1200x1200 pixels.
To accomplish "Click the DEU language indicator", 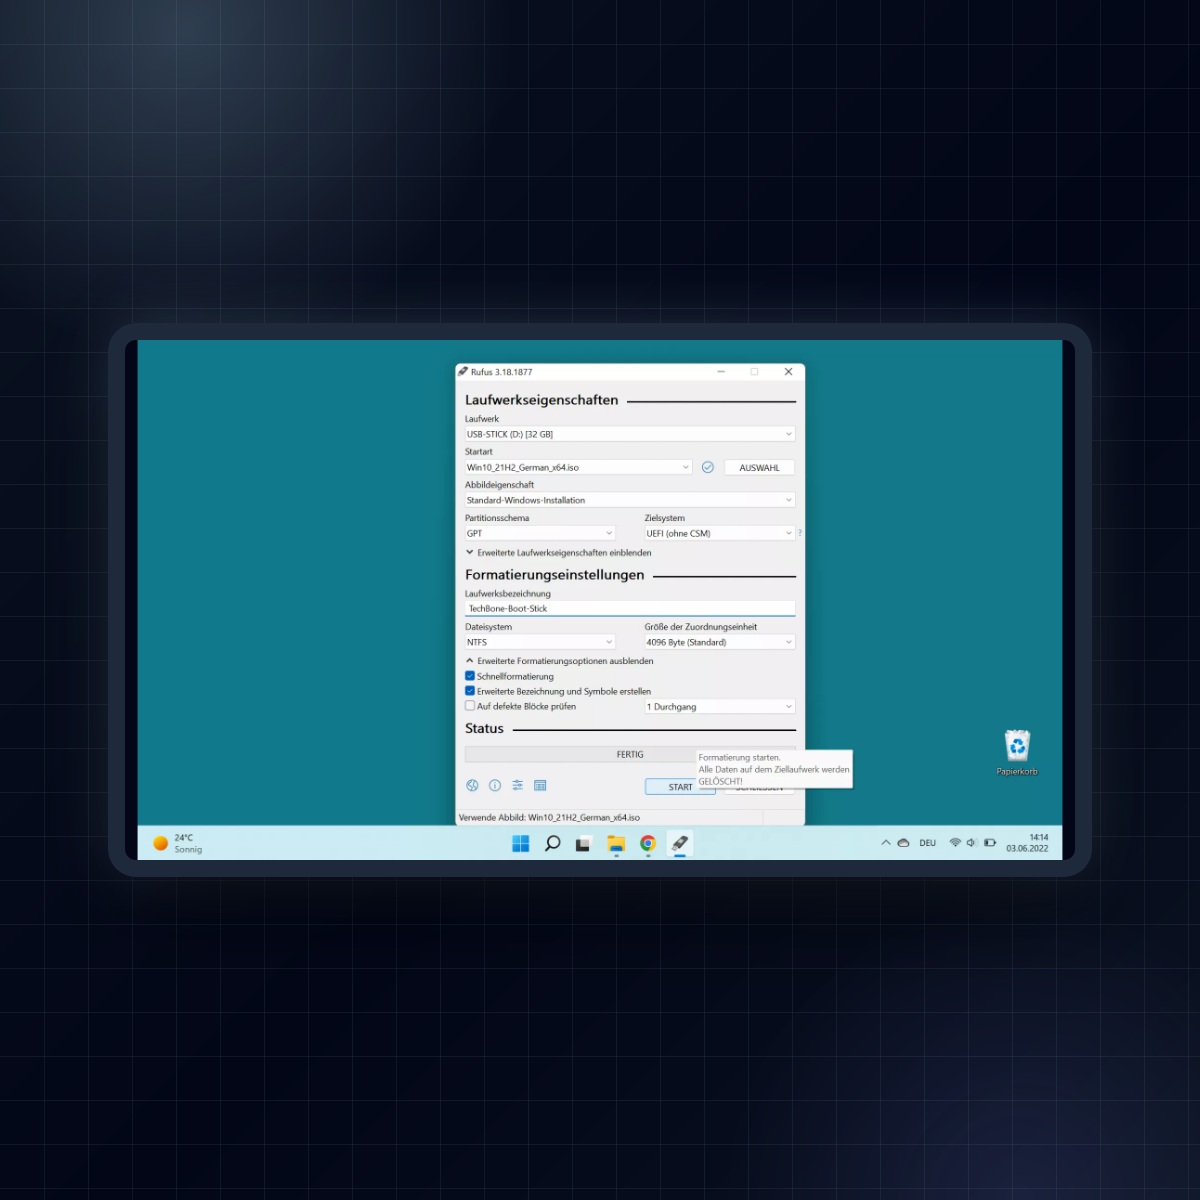I will 928,843.
